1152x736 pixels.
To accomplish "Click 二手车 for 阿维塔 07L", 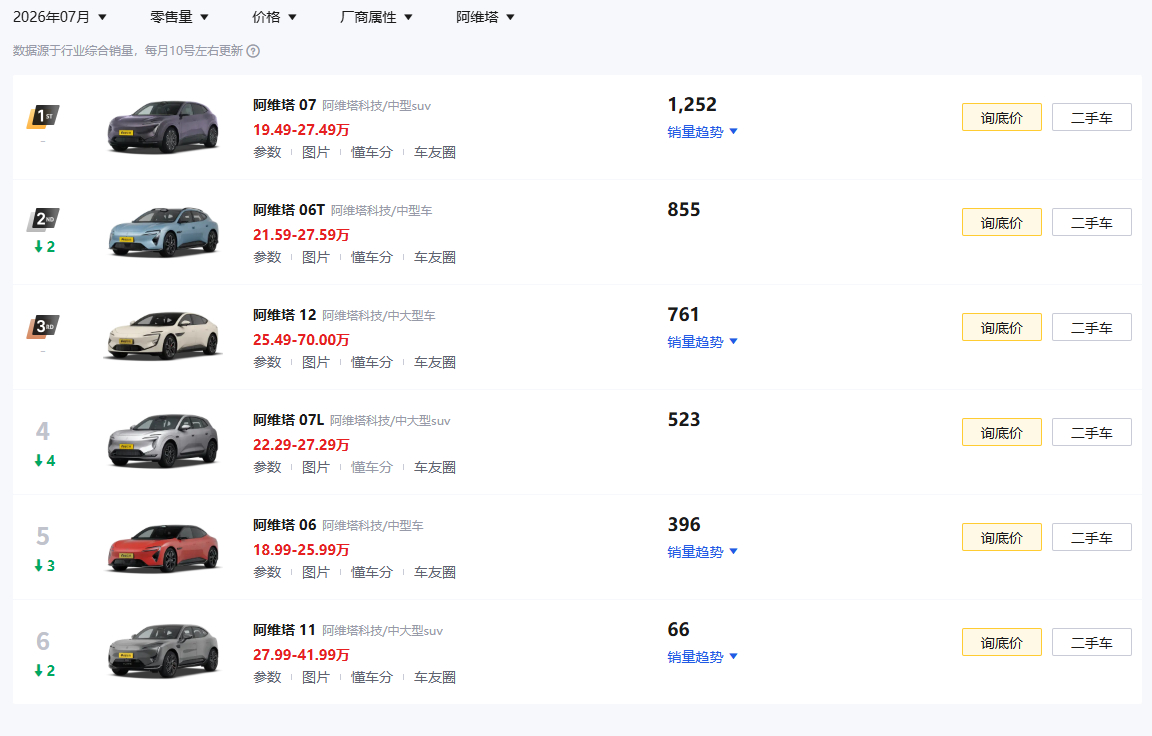I will (x=1092, y=433).
